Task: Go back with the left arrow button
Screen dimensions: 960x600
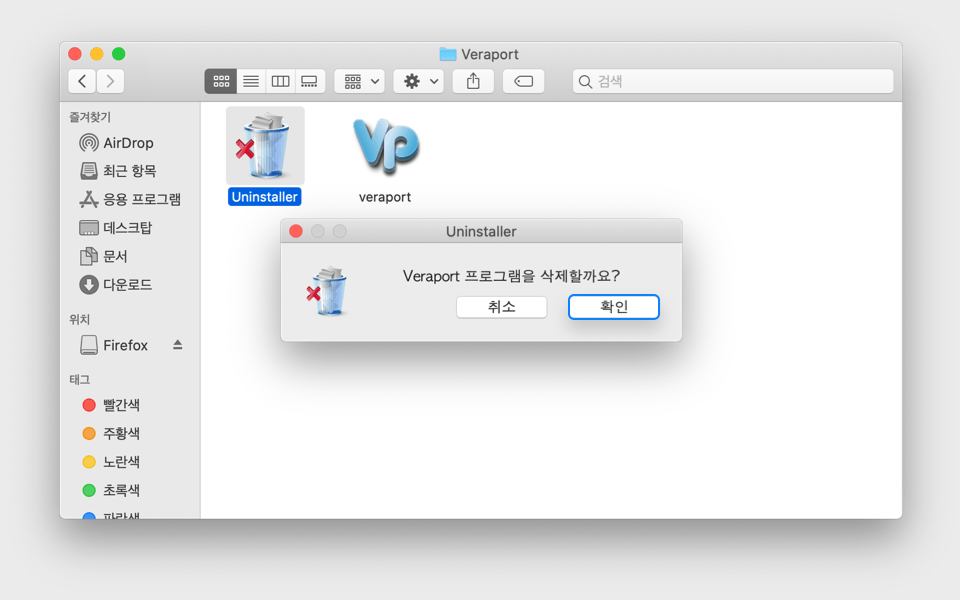Action: pyautogui.click(x=83, y=81)
